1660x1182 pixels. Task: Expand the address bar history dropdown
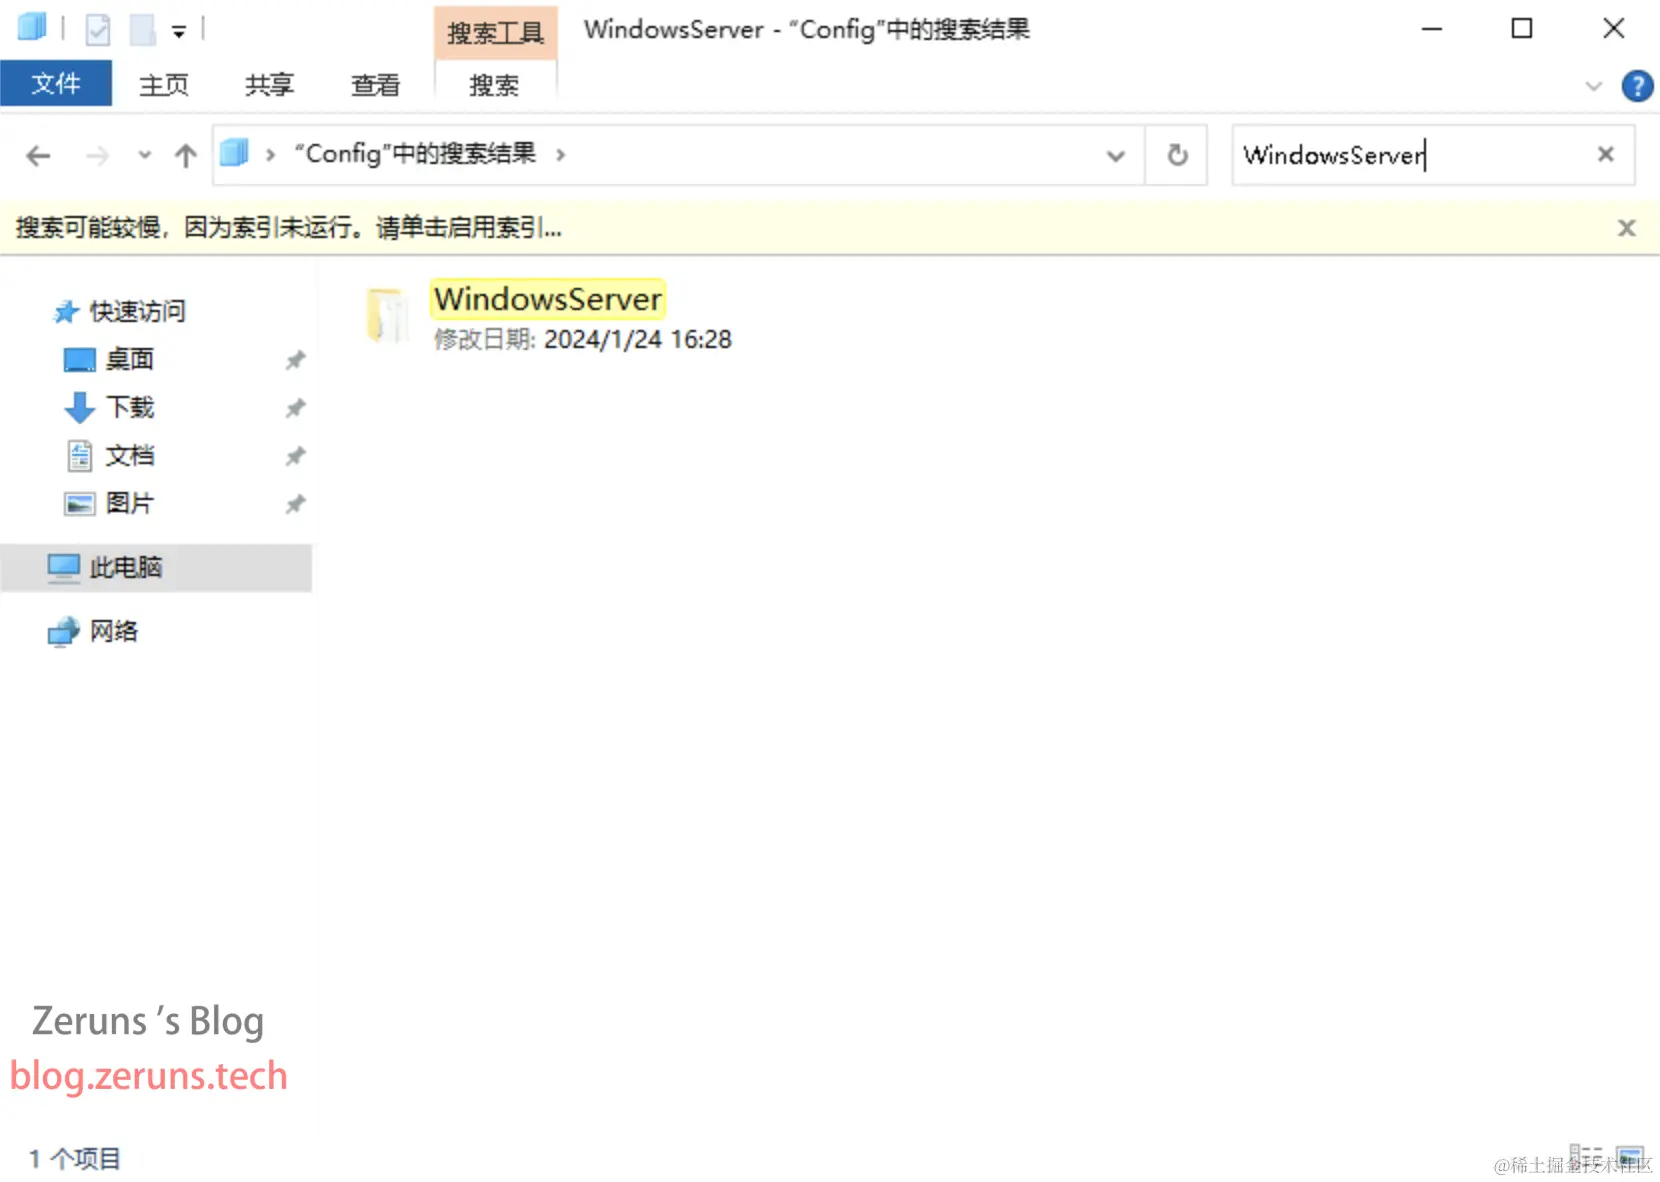point(1116,156)
